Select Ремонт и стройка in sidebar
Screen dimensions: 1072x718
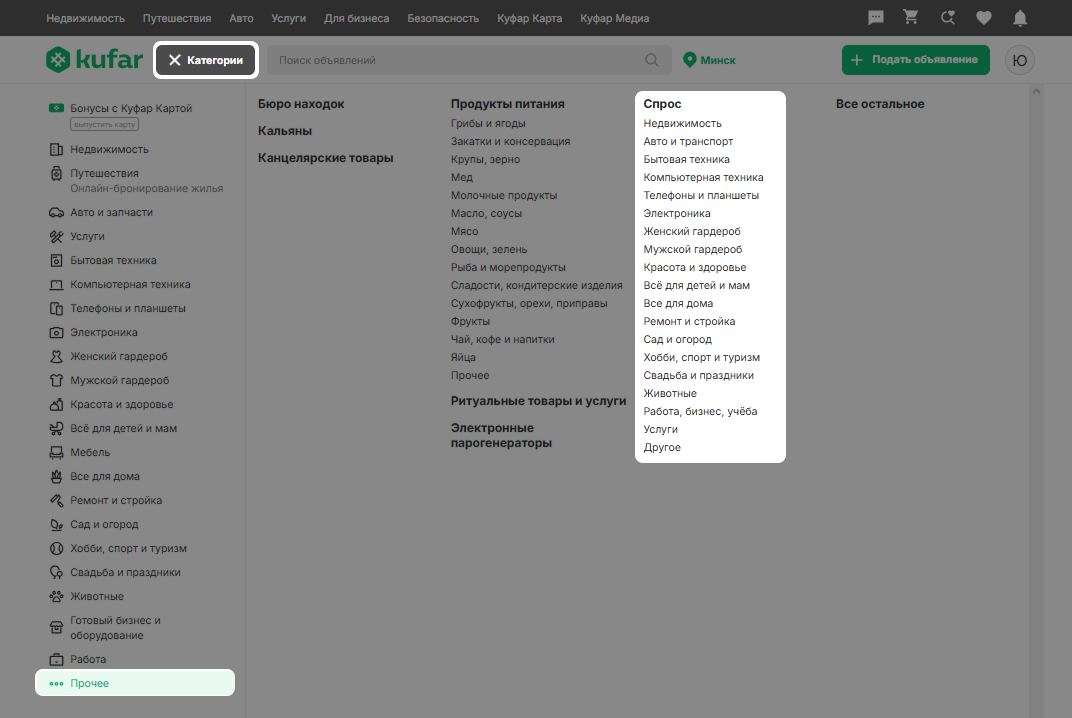tap(116, 501)
